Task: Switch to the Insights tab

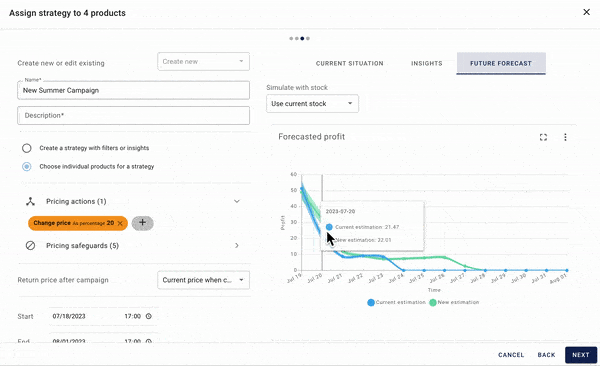Action: click(427, 63)
